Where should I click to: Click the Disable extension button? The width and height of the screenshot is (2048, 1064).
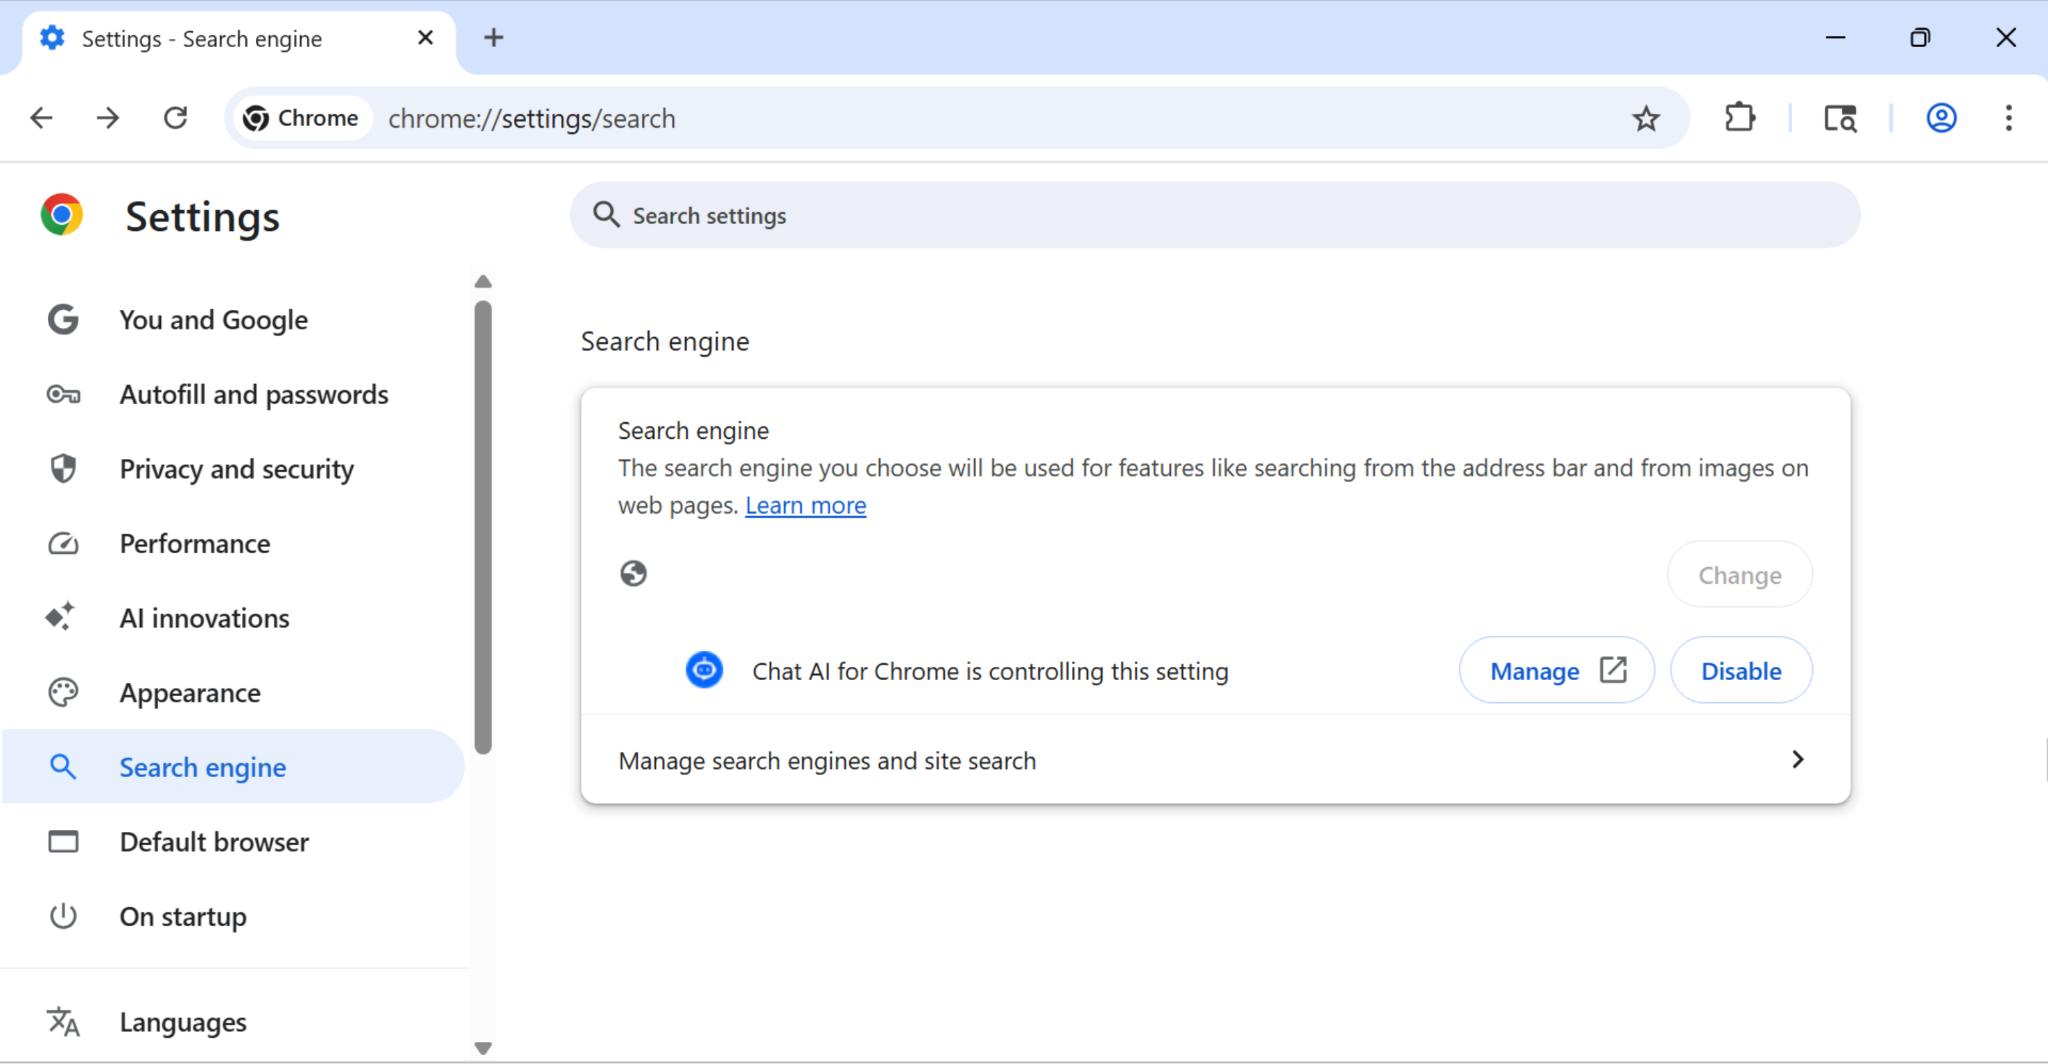pos(1741,671)
